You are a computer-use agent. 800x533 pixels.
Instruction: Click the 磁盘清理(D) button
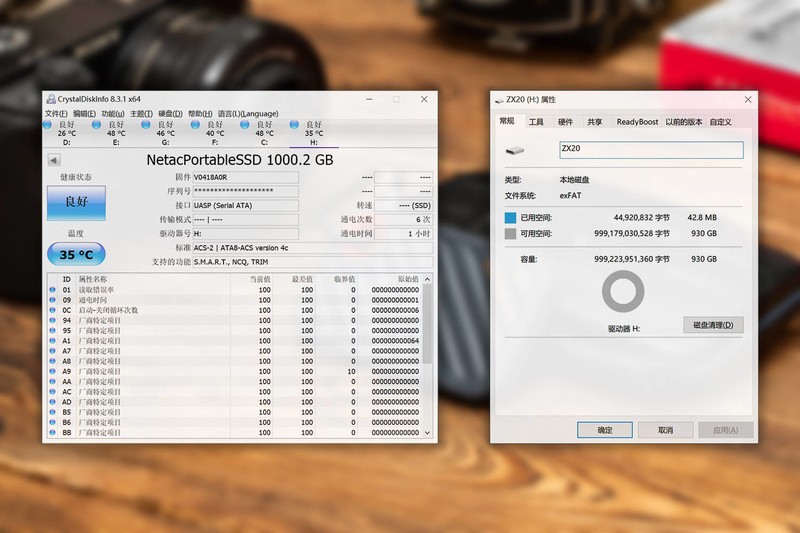[x=713, y=325]
